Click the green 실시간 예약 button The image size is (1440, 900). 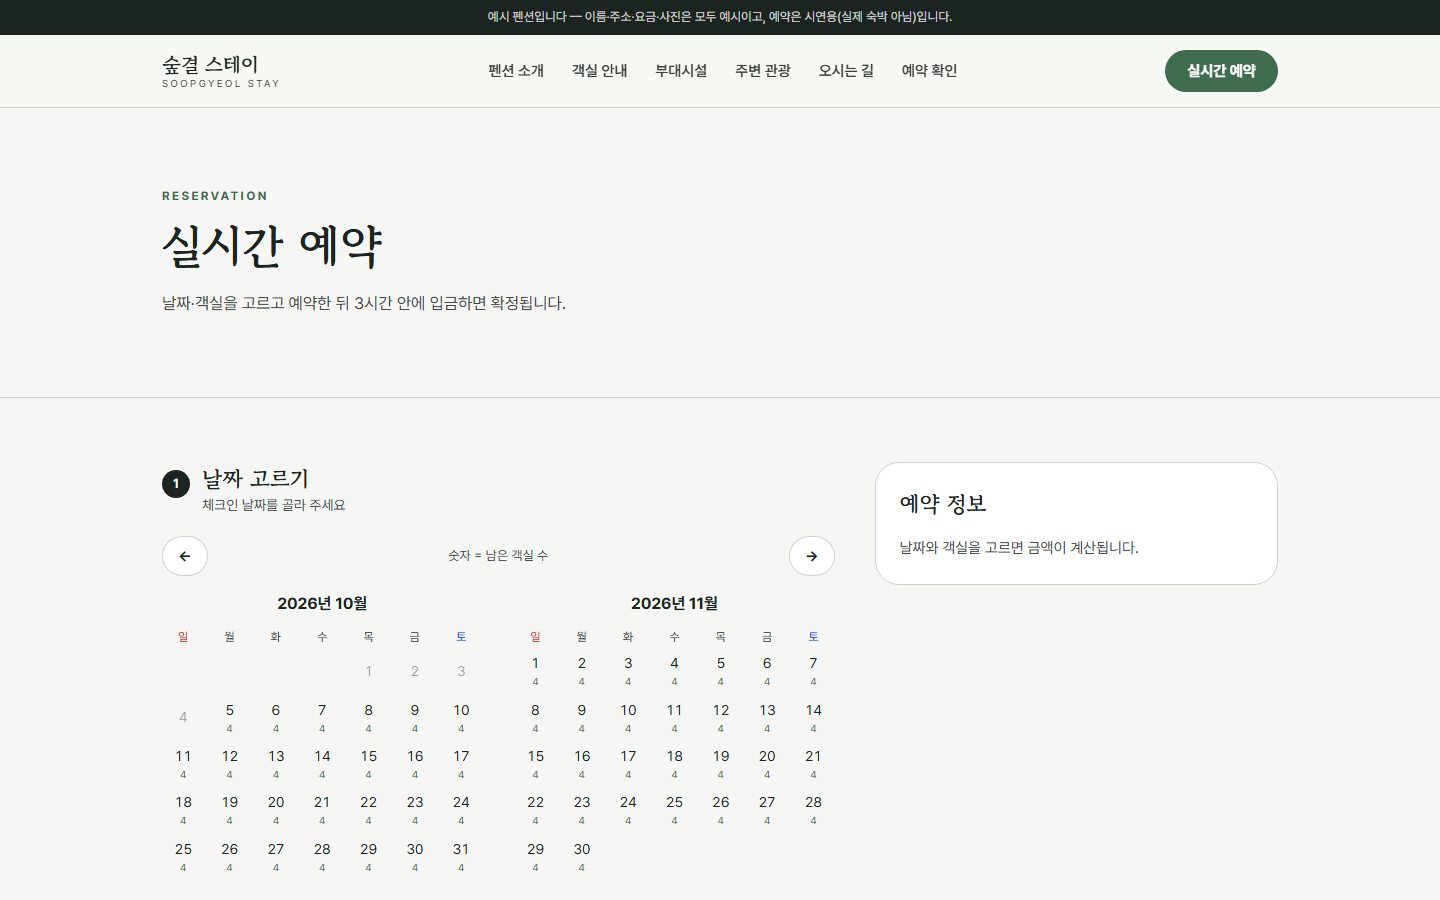coord(1221,71)
